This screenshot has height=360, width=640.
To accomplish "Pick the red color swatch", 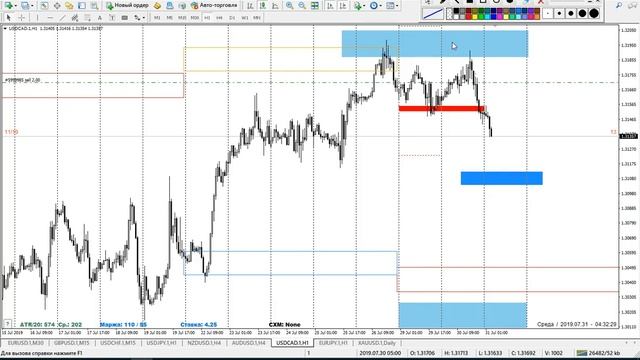I will (x=468, y=17).
